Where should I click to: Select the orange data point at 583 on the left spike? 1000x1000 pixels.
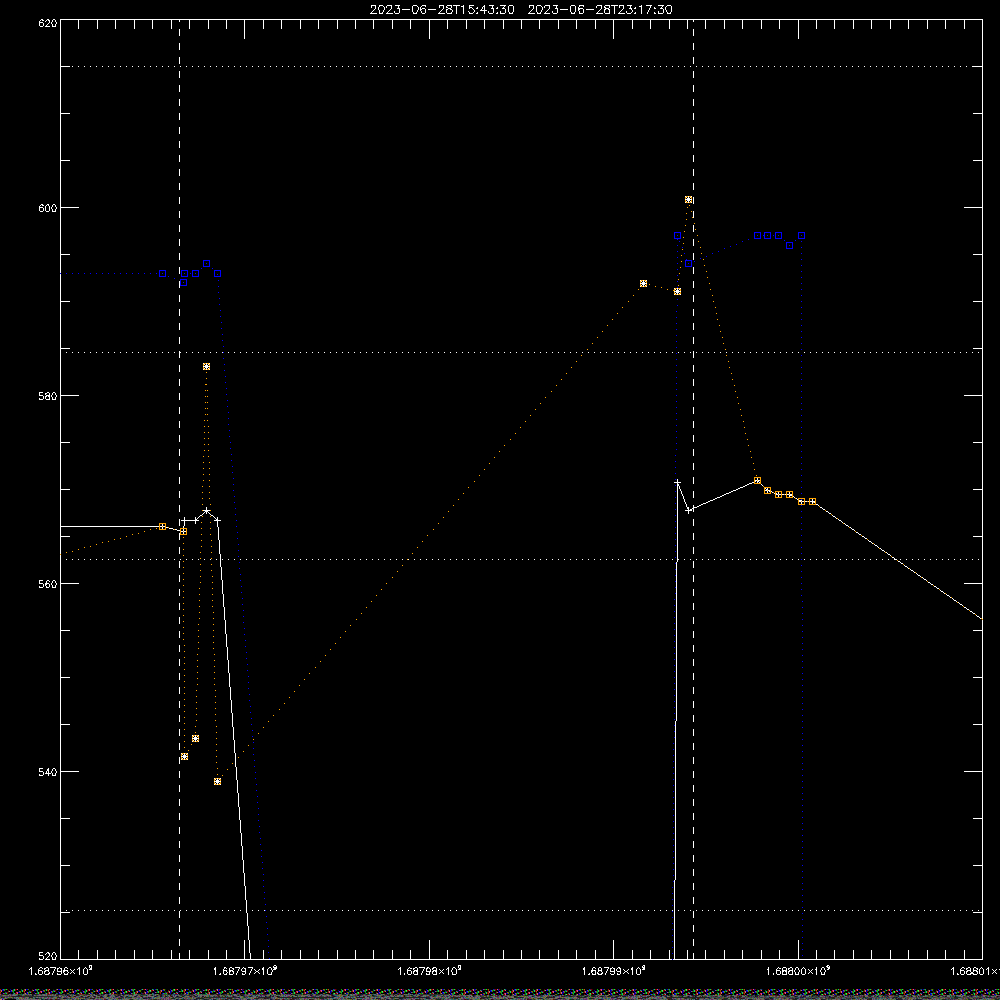207,367
